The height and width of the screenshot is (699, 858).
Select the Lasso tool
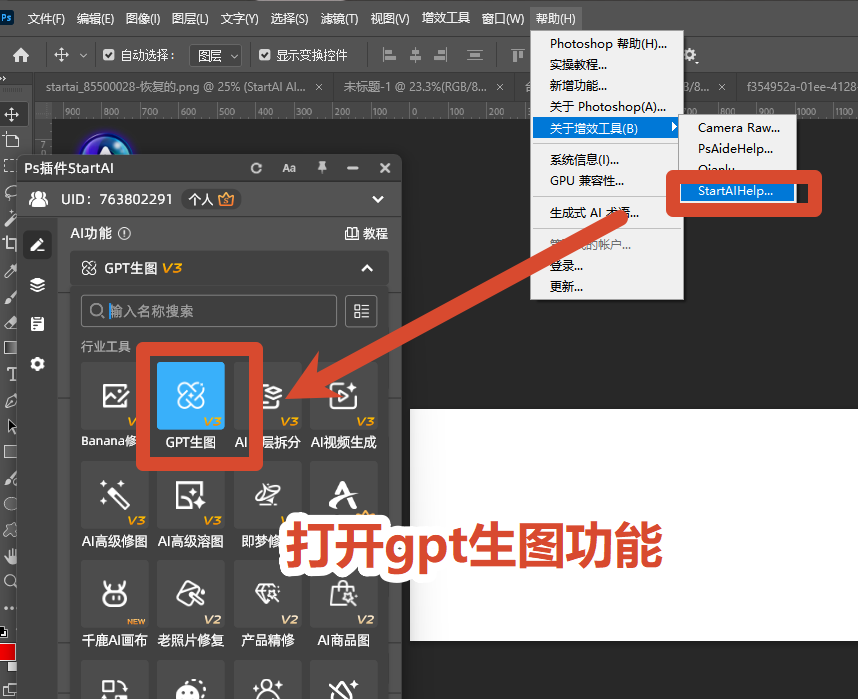point(10,192)
